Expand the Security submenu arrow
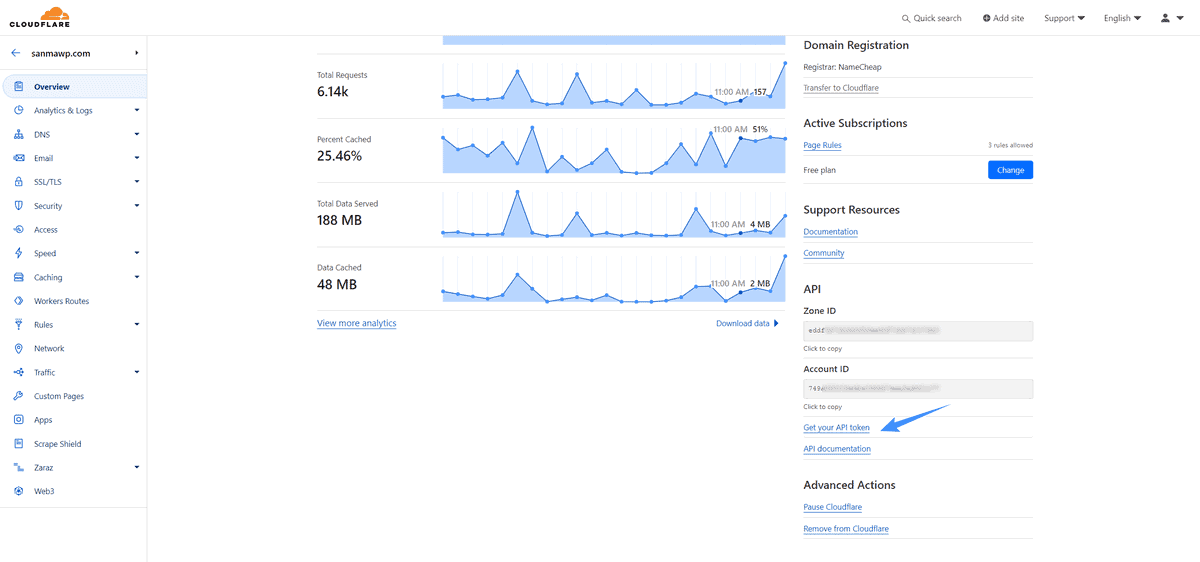 pyautogui.click(x=136, y=206)
